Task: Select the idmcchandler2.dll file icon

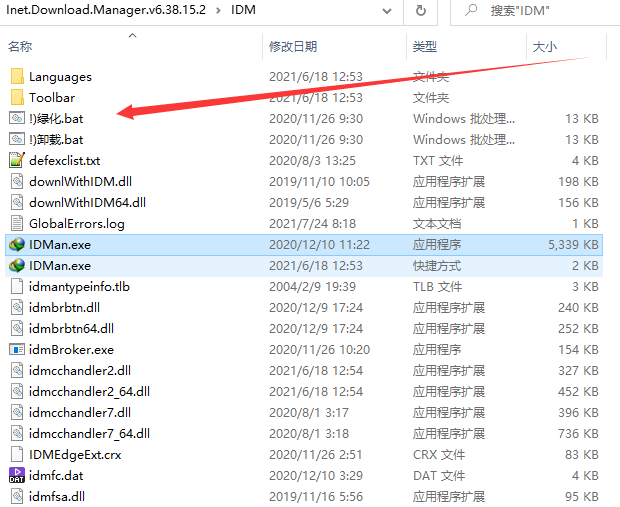Action: pyautogui.click(x=17, y=370)
